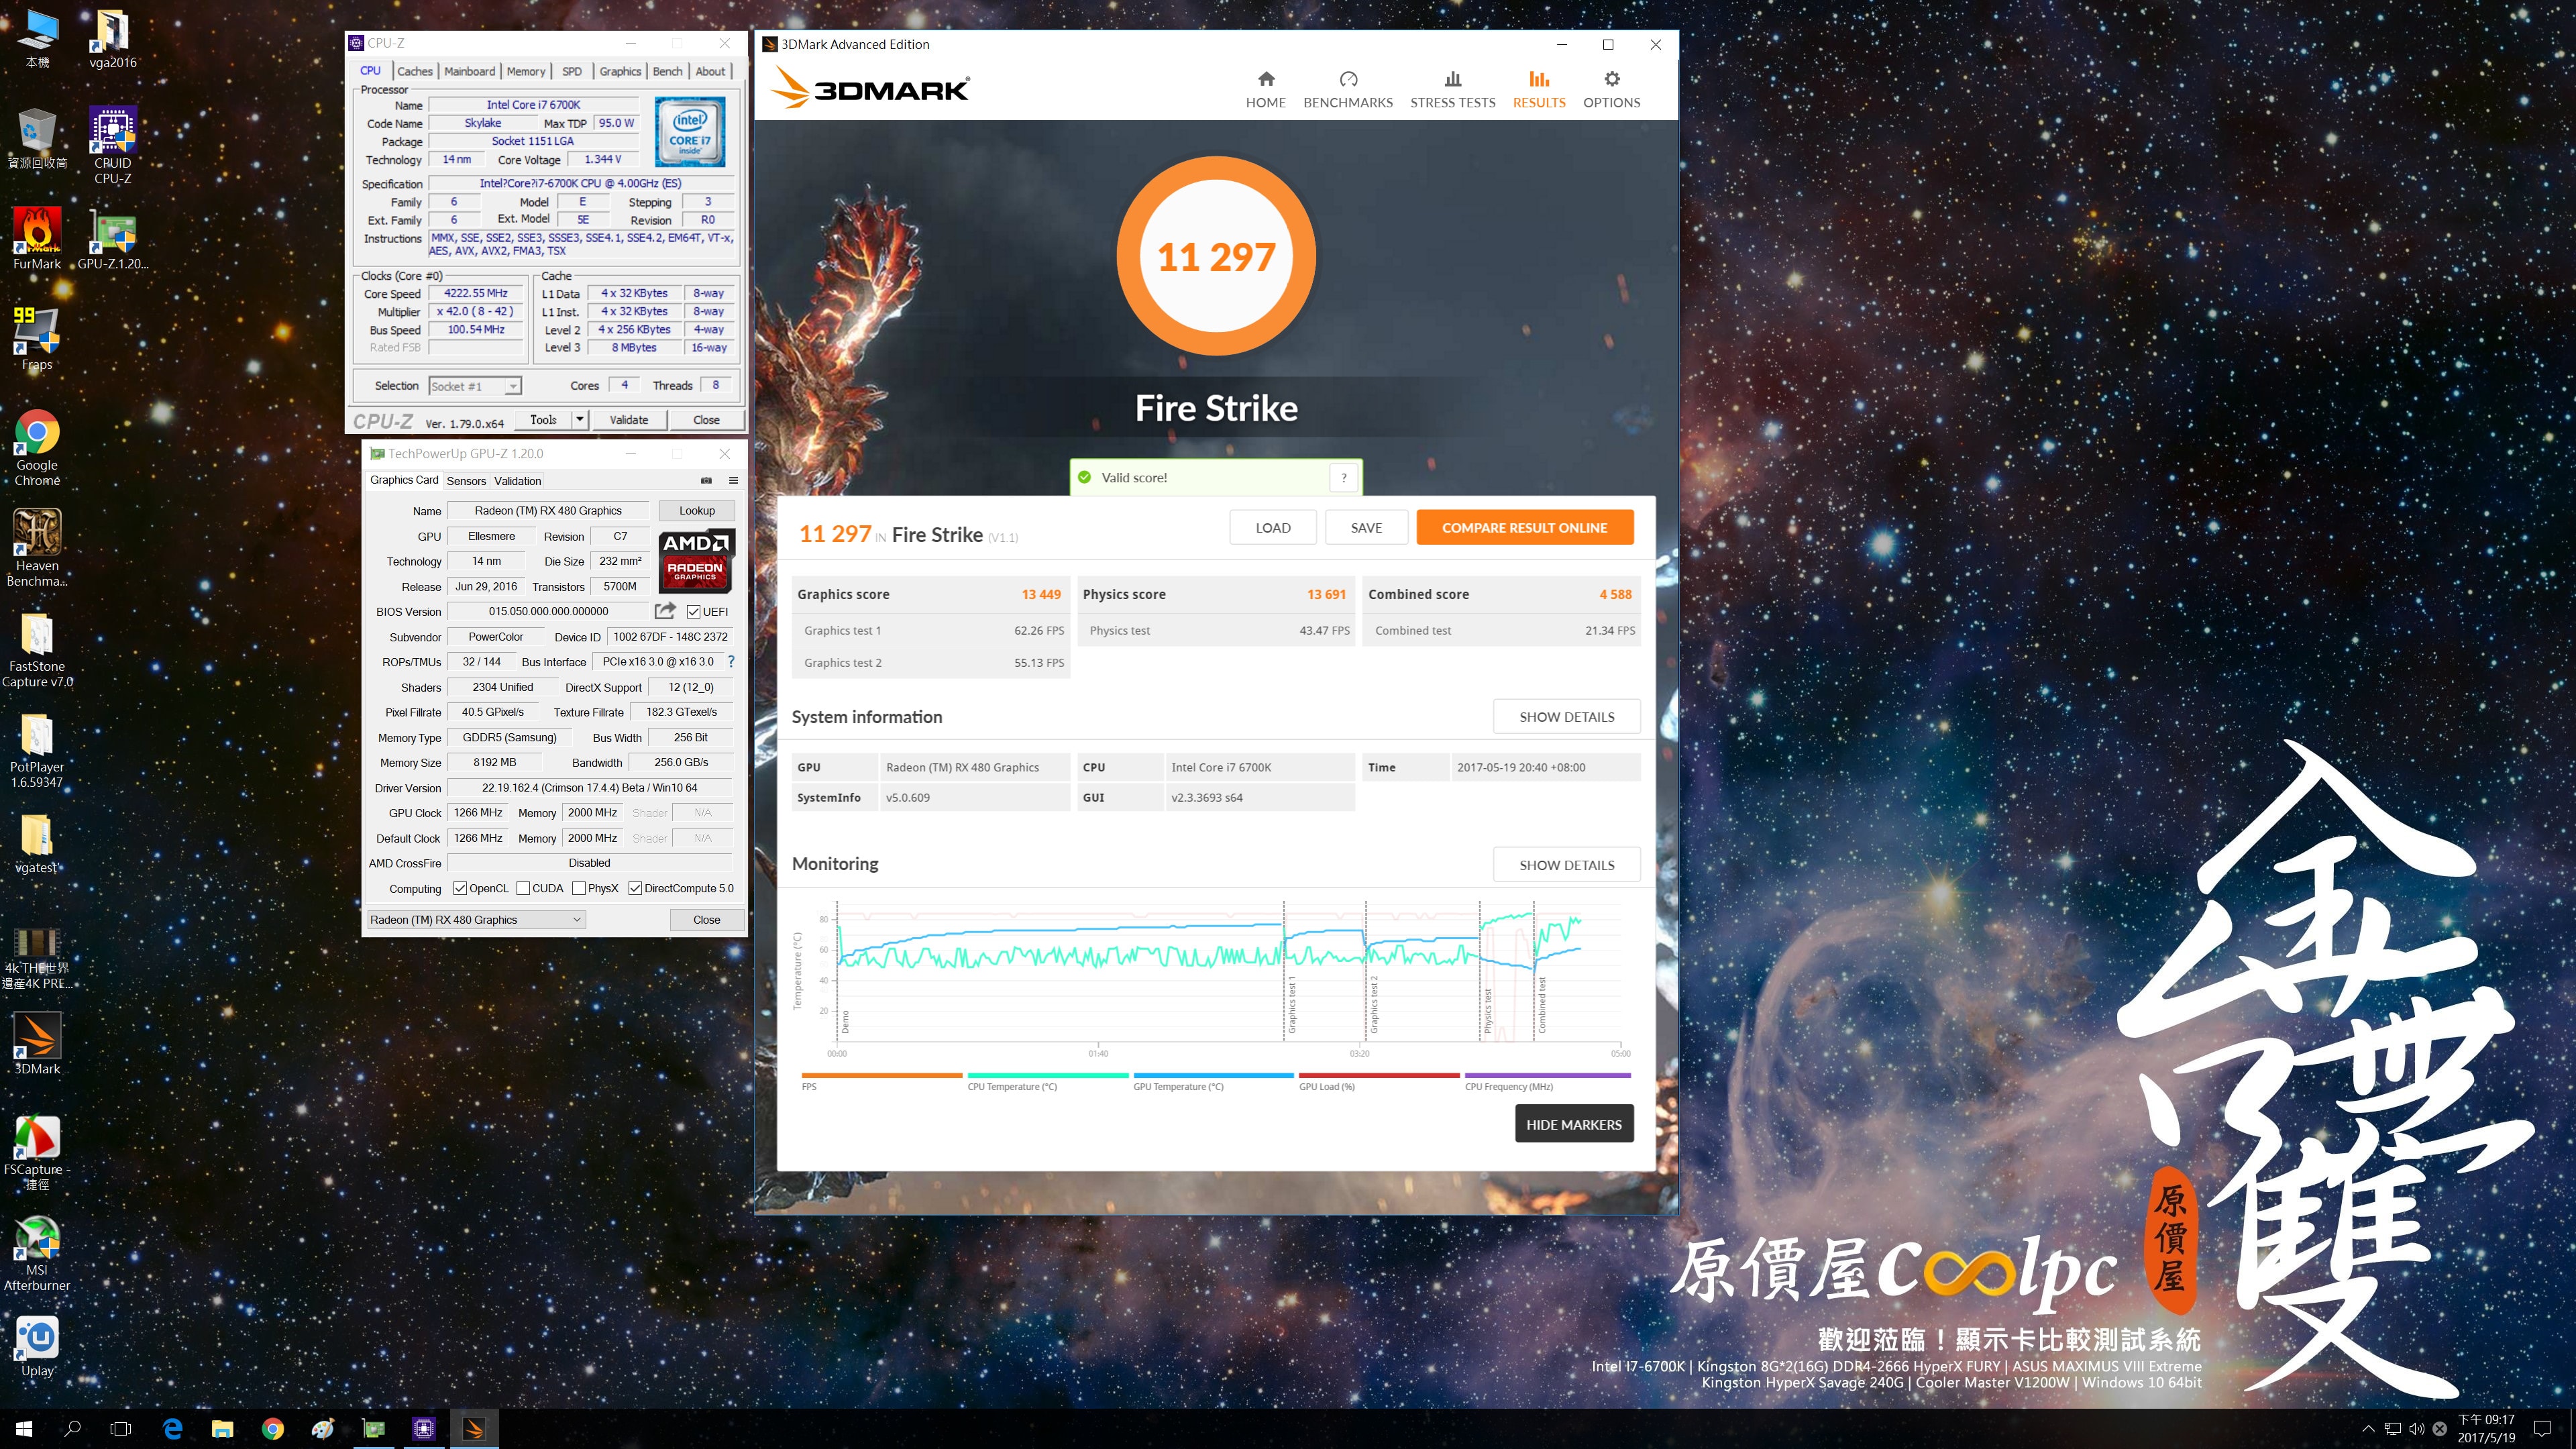Switch to SPD tab in CPU-Z

pyautogui.click(x=572, y=71)
